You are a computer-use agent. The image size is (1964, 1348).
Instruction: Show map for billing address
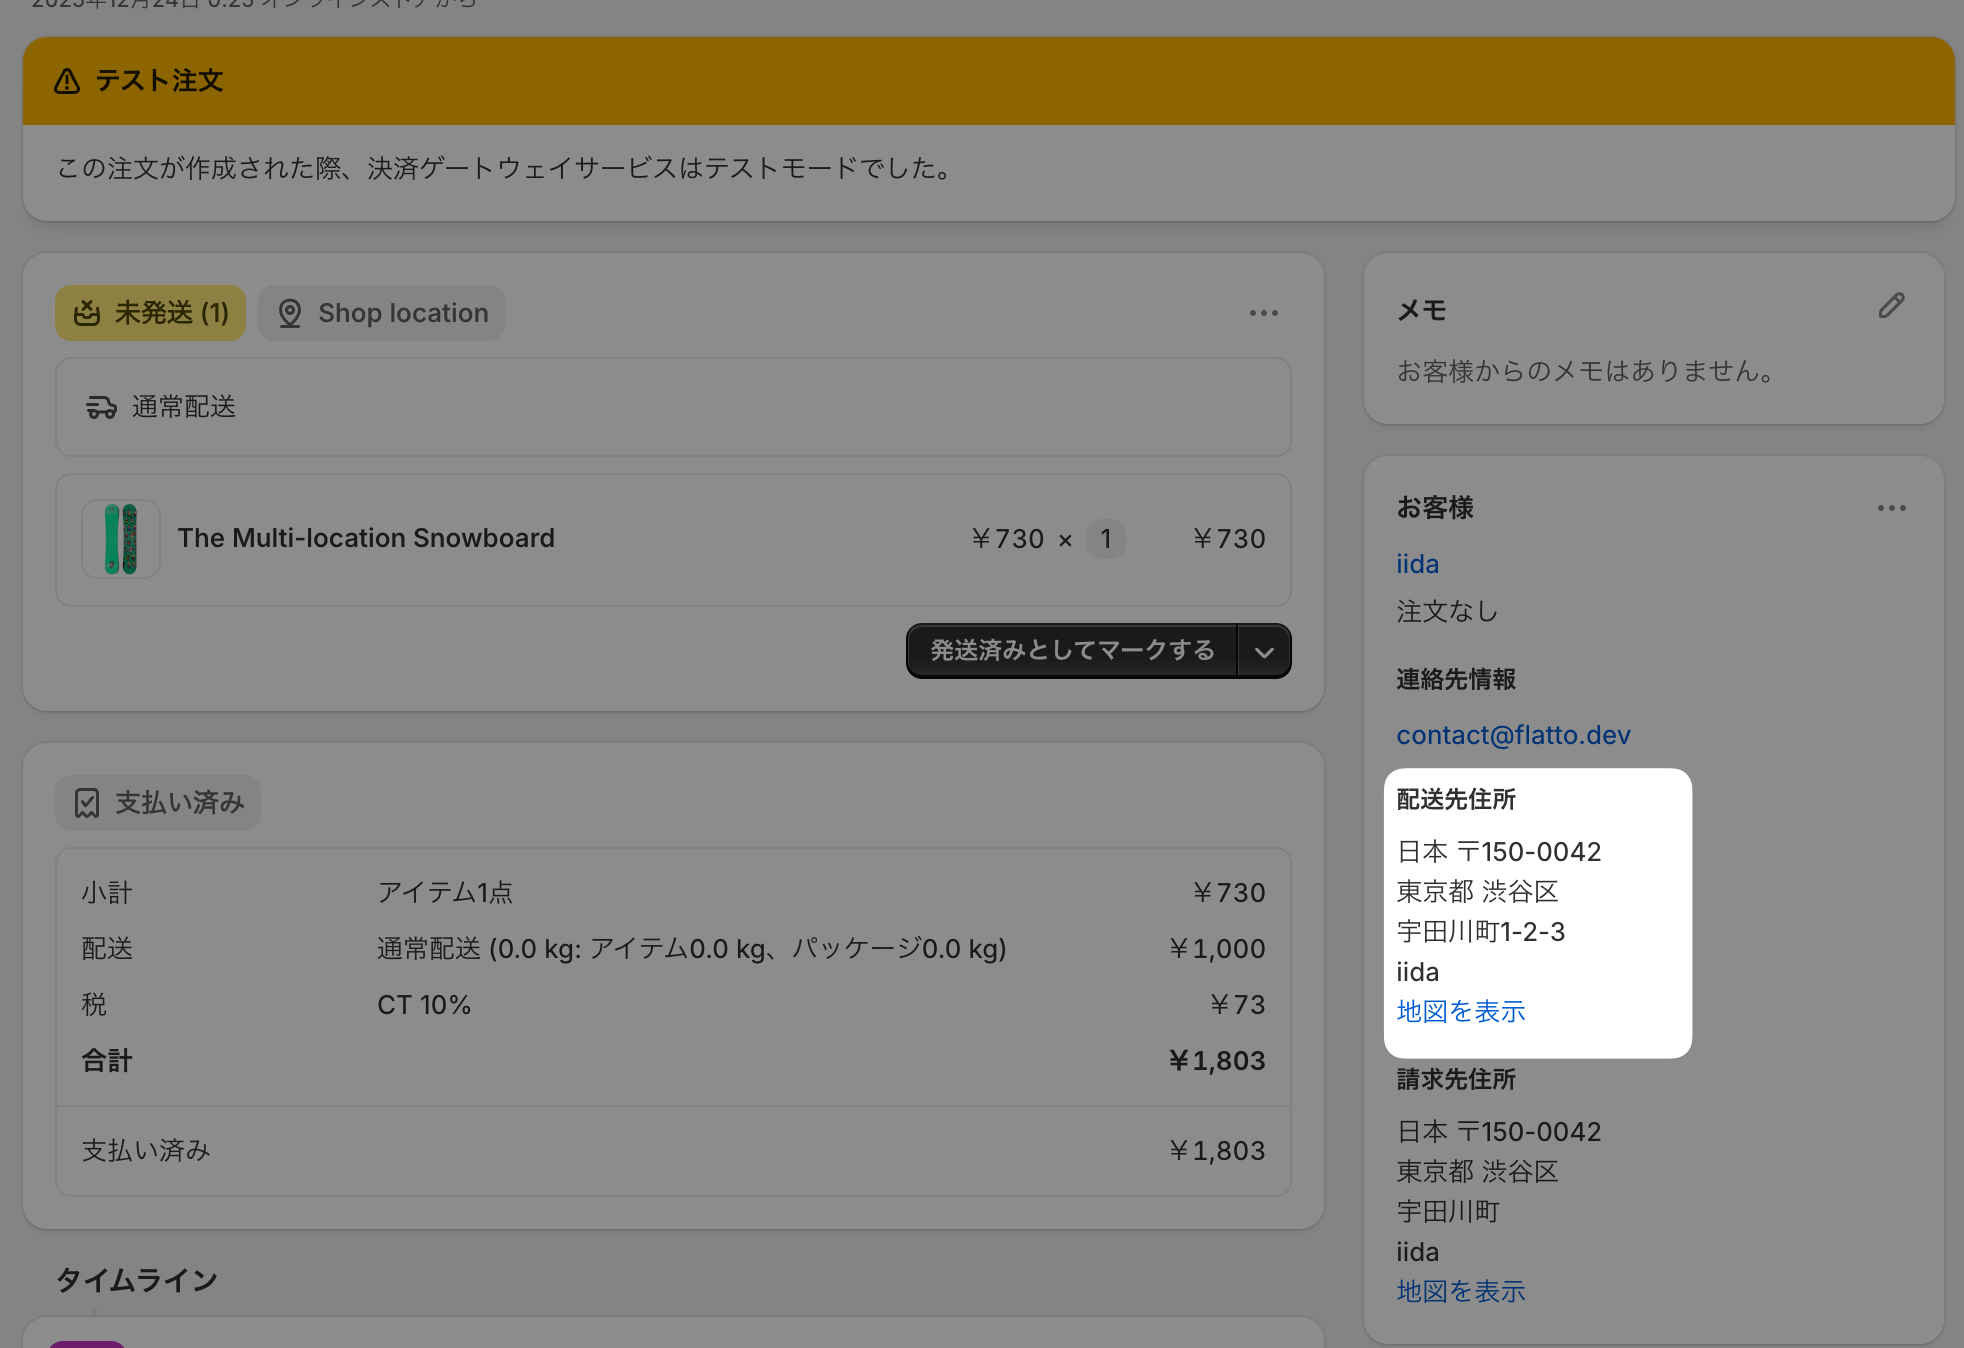click(1460, 1291)
